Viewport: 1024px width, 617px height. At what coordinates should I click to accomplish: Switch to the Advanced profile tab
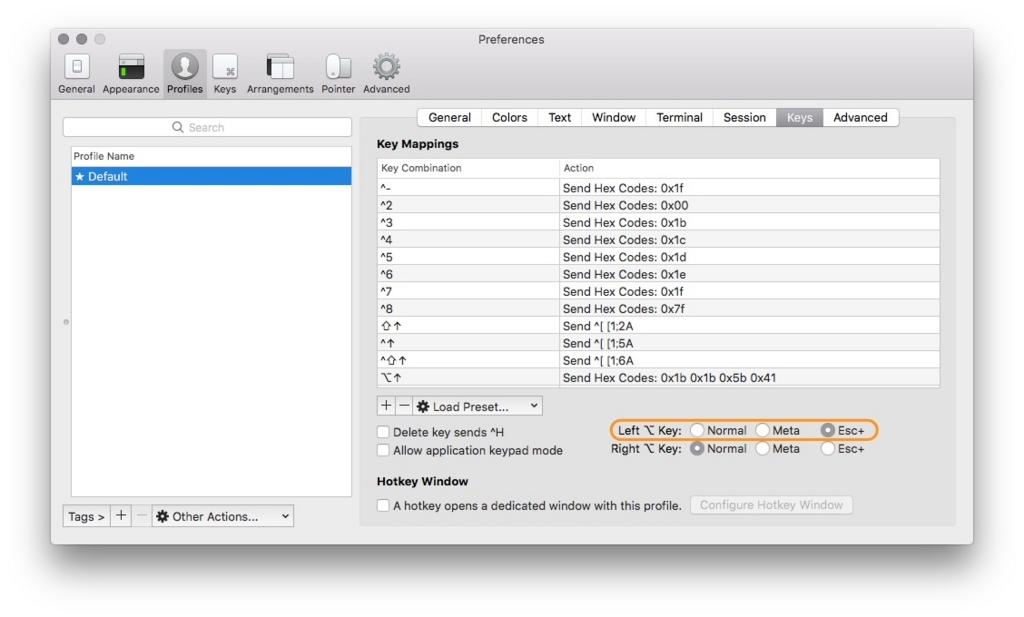(860, 118)
